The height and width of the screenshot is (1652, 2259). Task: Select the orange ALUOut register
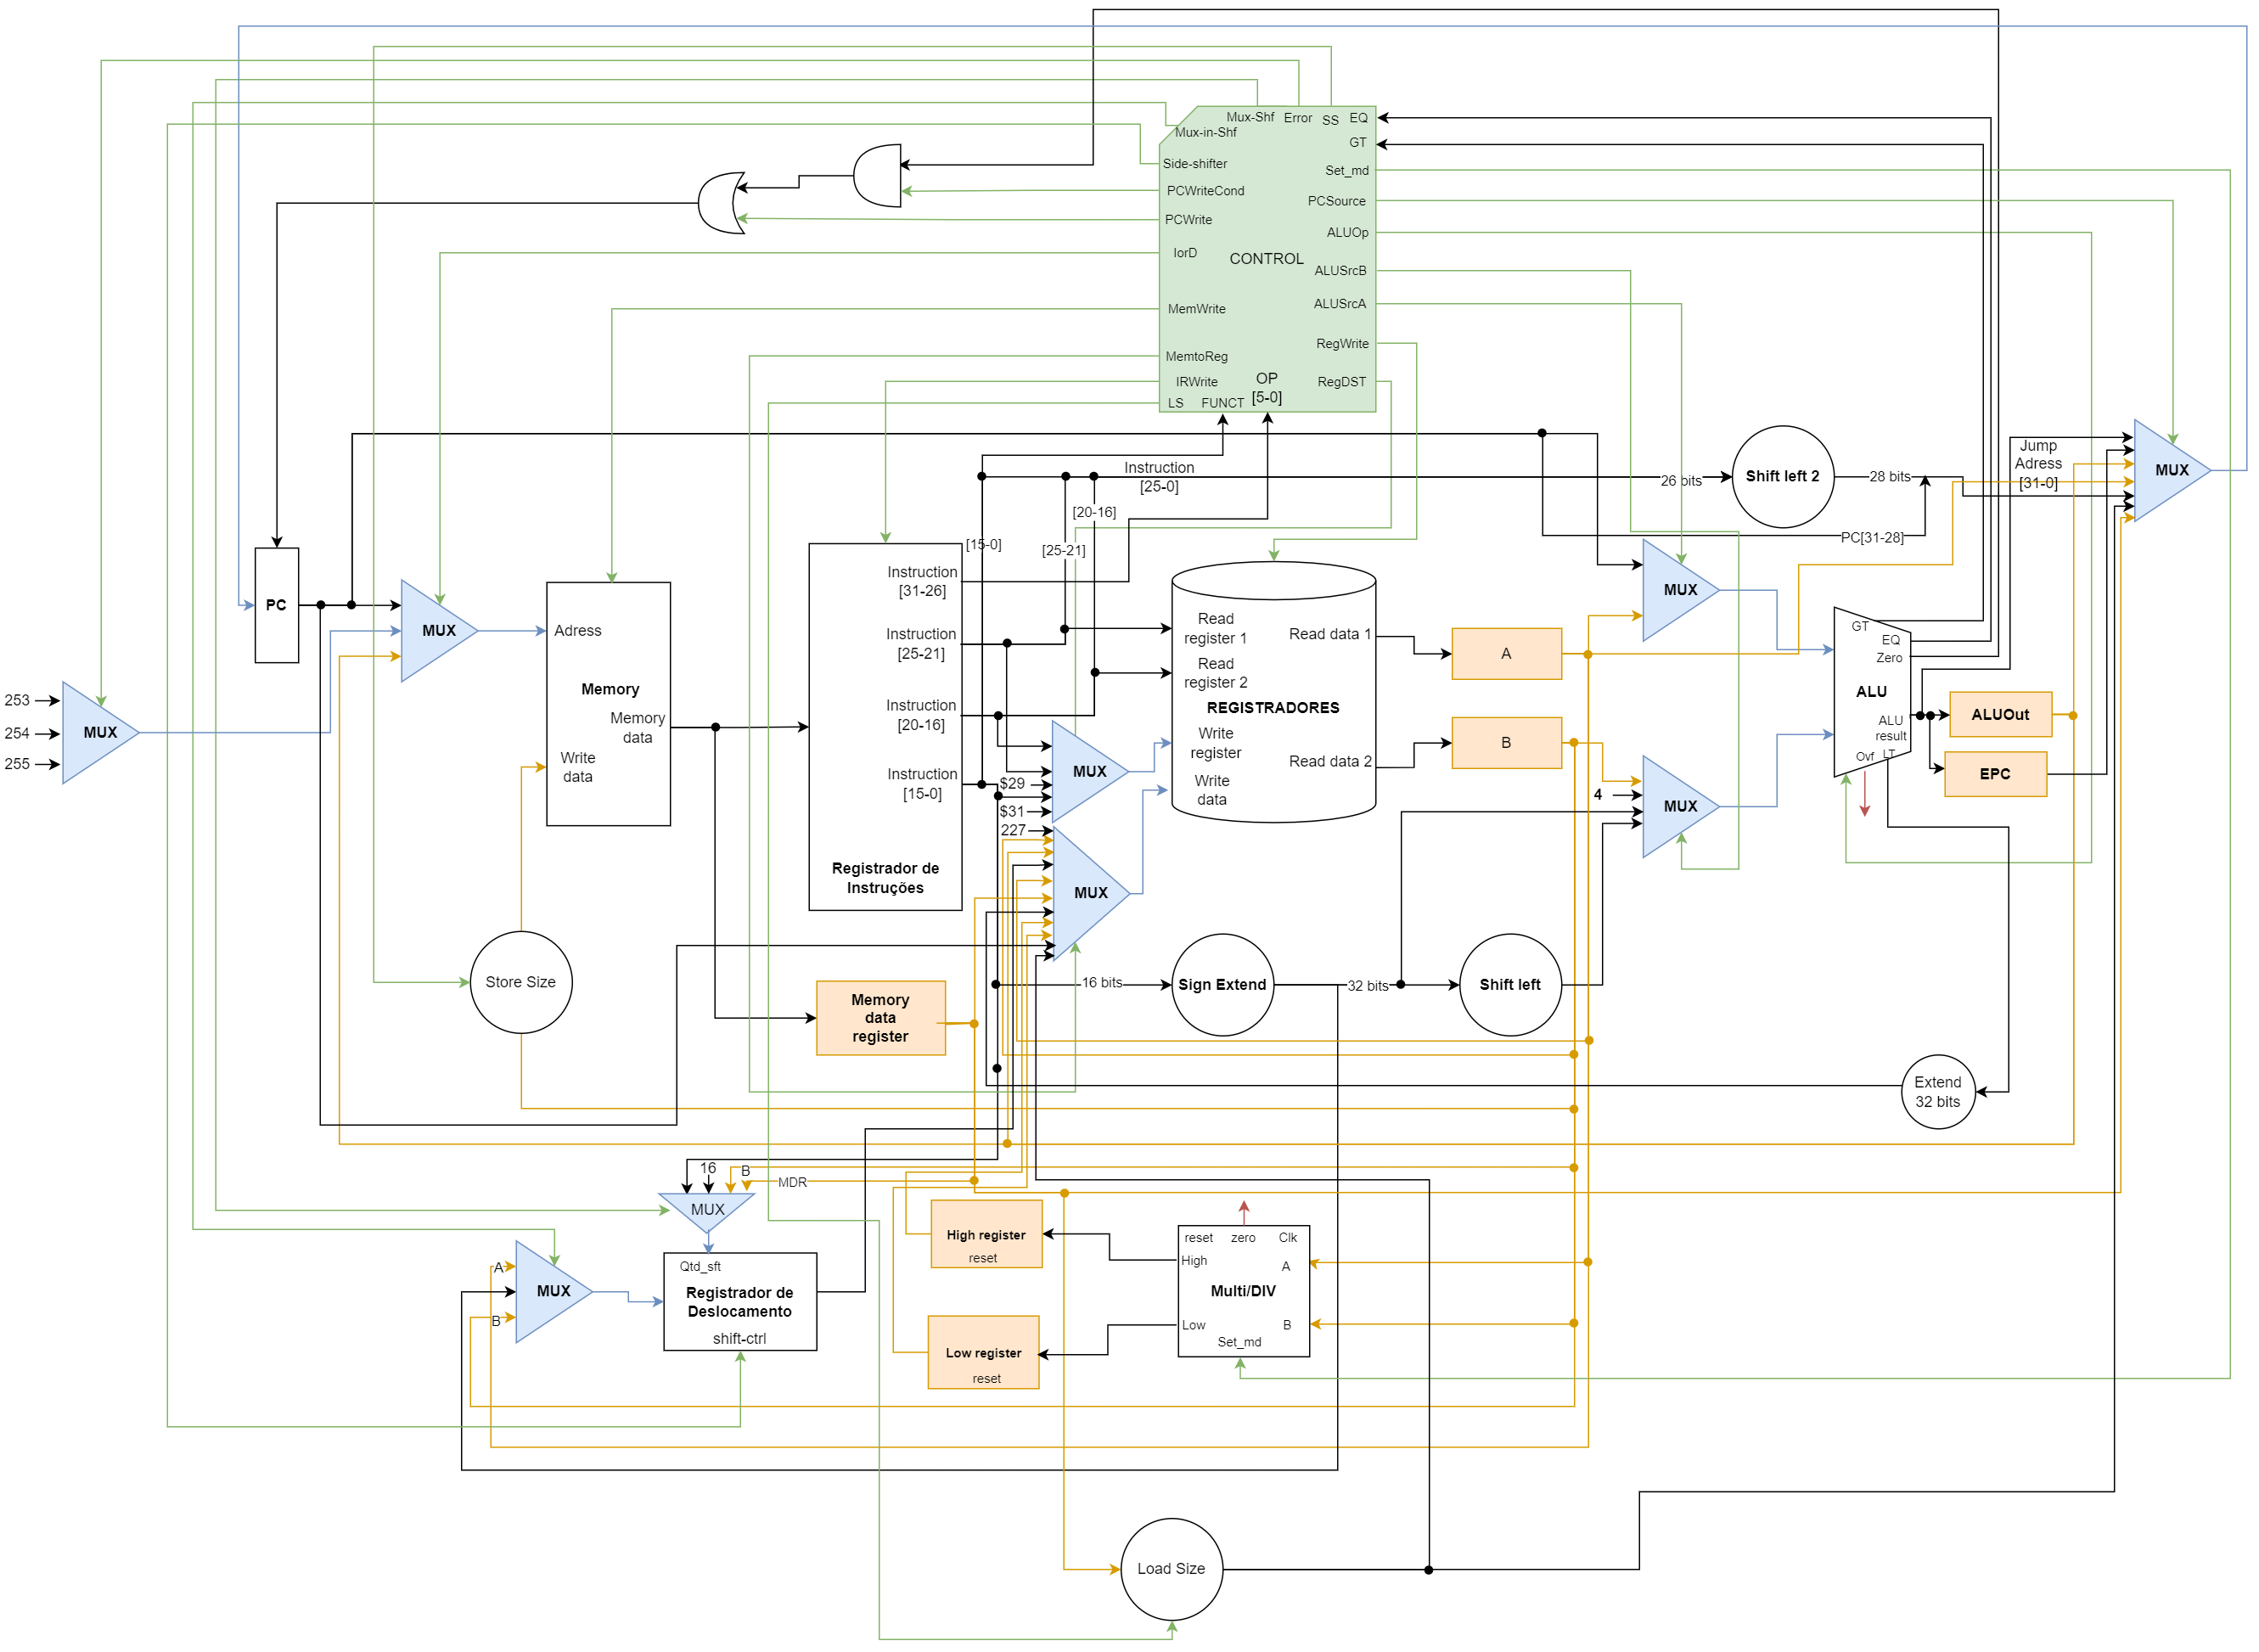pyautogui.click(x=1999, y=715)
